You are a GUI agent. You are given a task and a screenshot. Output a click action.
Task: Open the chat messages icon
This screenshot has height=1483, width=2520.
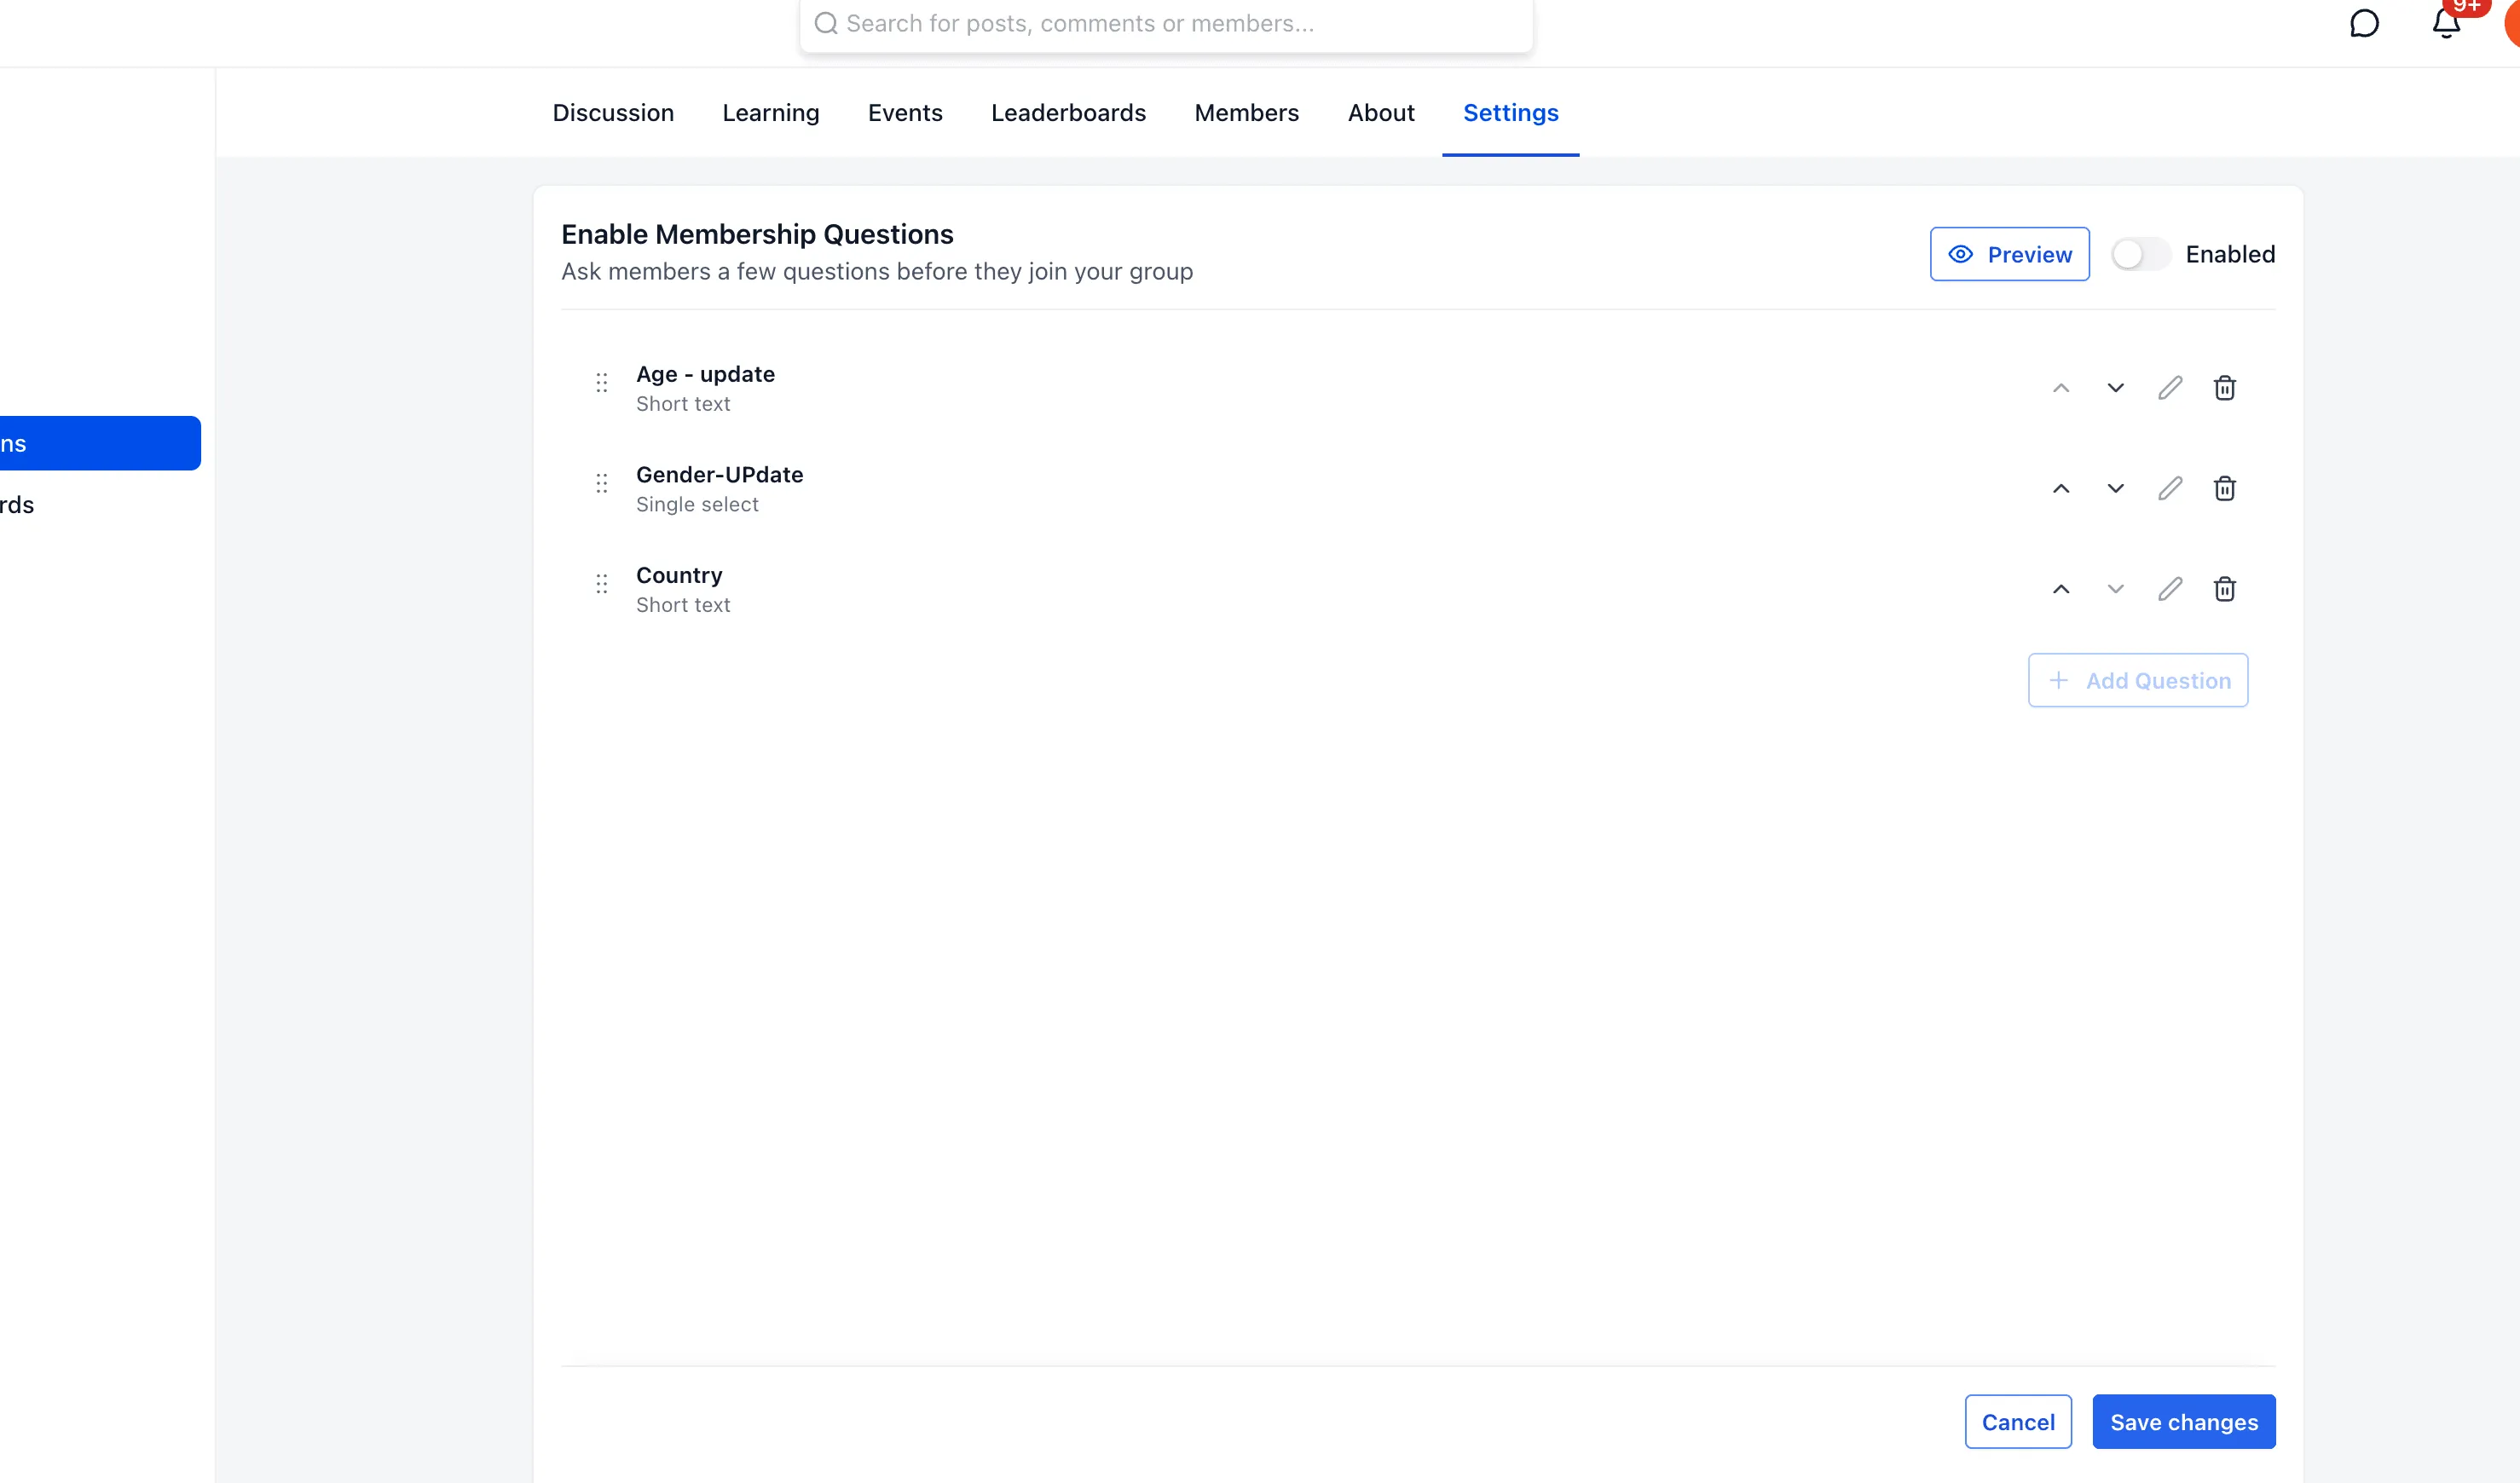[x=2364, y=23]
